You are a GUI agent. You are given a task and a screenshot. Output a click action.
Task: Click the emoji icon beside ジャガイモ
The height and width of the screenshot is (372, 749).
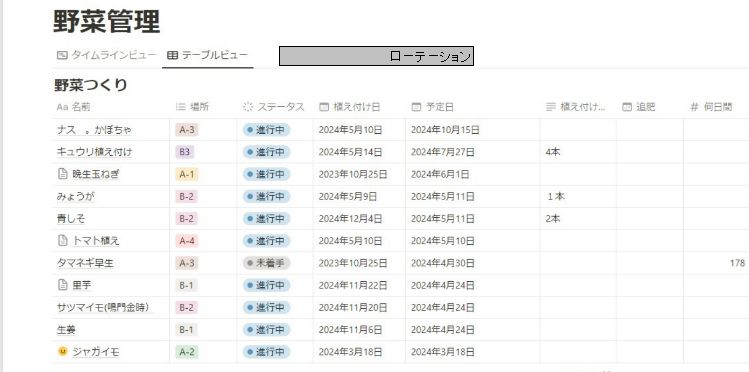click(x=63, y=351)
